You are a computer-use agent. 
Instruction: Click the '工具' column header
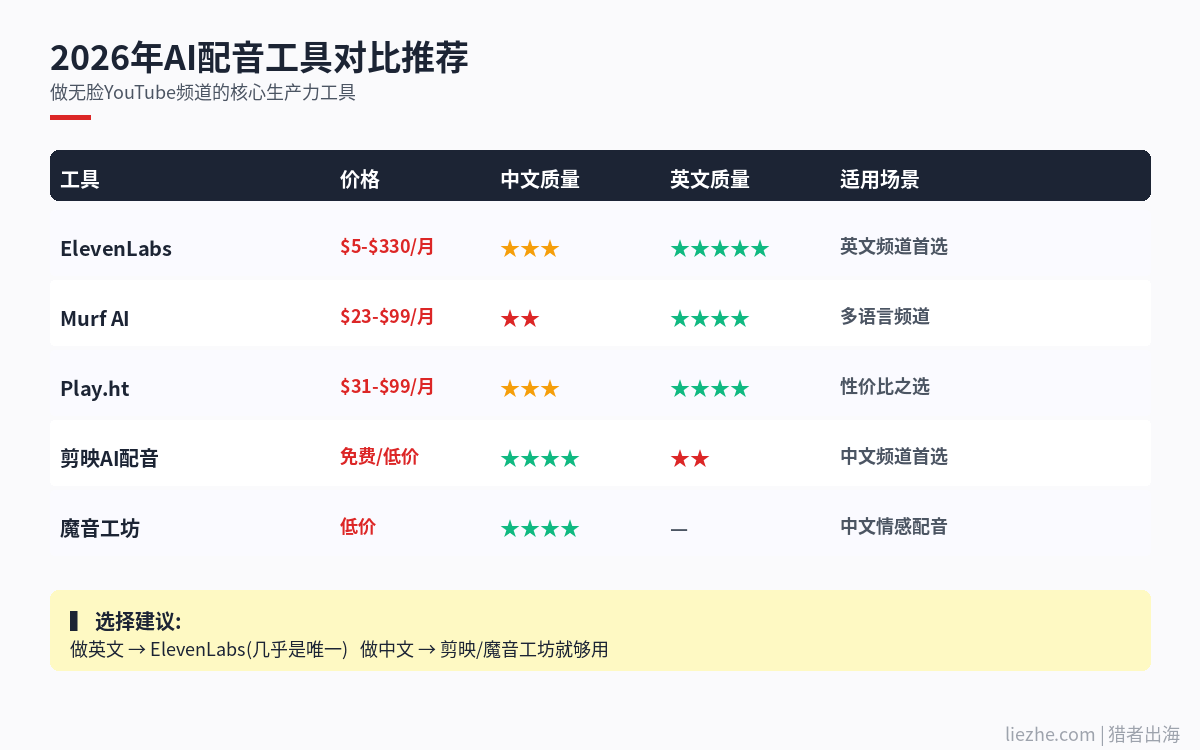pos(80,180)
